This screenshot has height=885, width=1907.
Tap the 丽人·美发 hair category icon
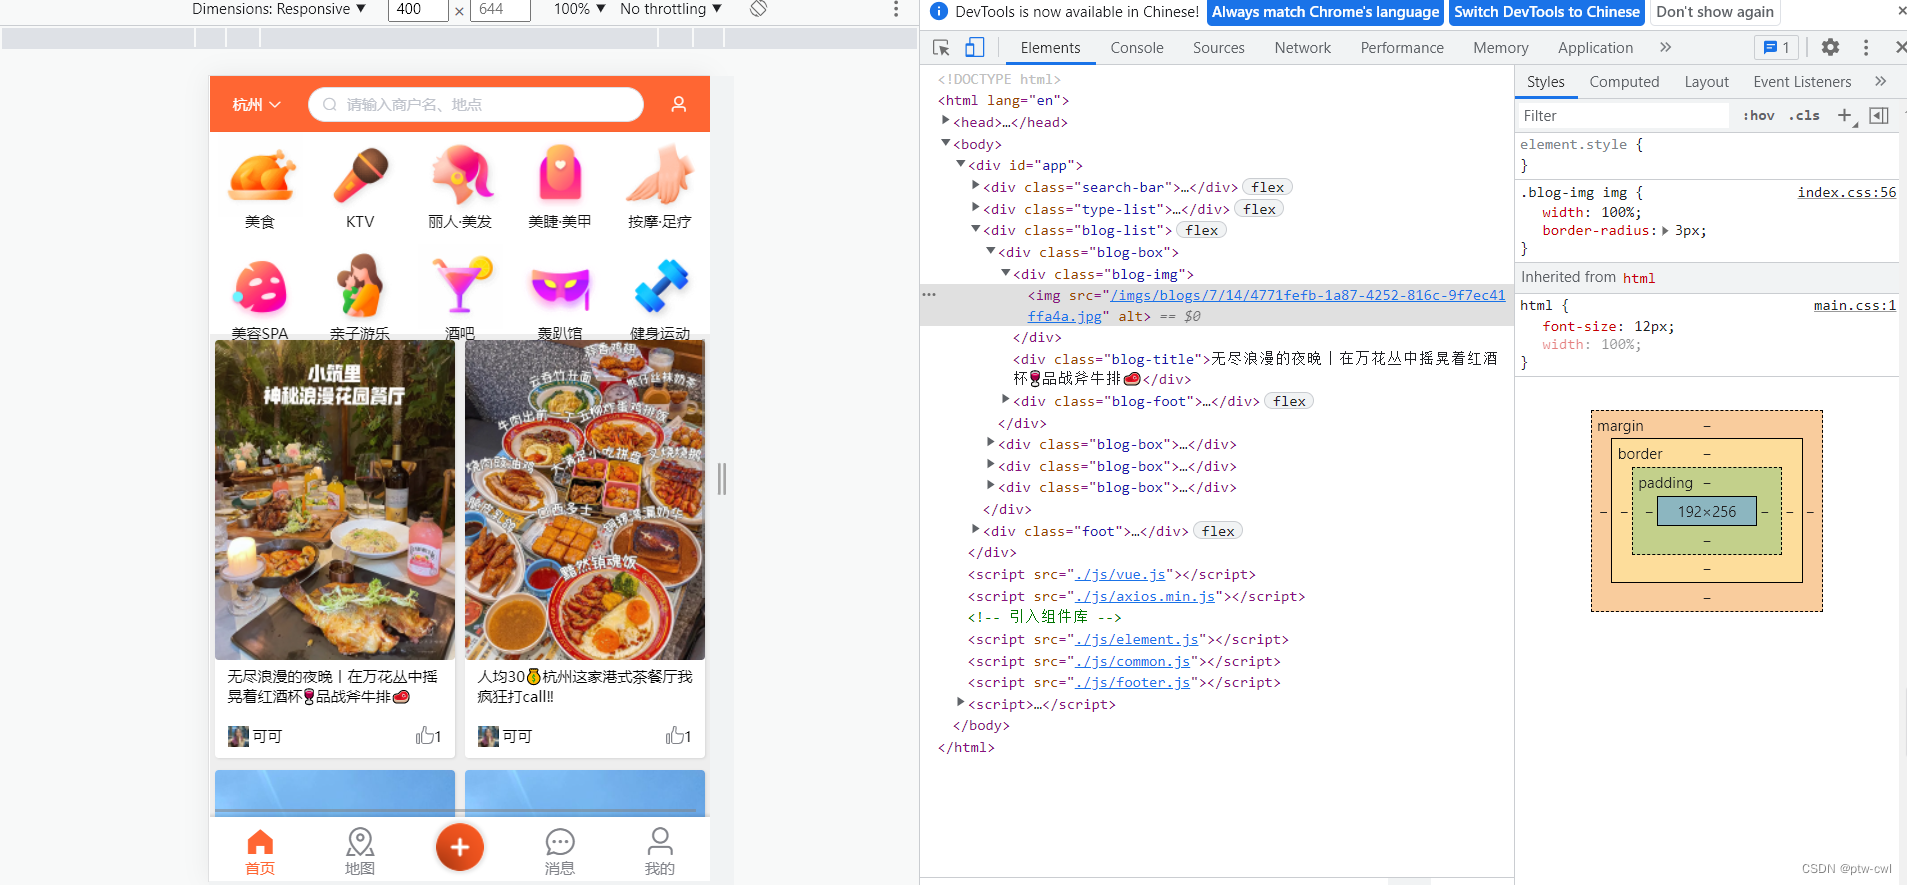pyautogui.click(x=461, y=175)
